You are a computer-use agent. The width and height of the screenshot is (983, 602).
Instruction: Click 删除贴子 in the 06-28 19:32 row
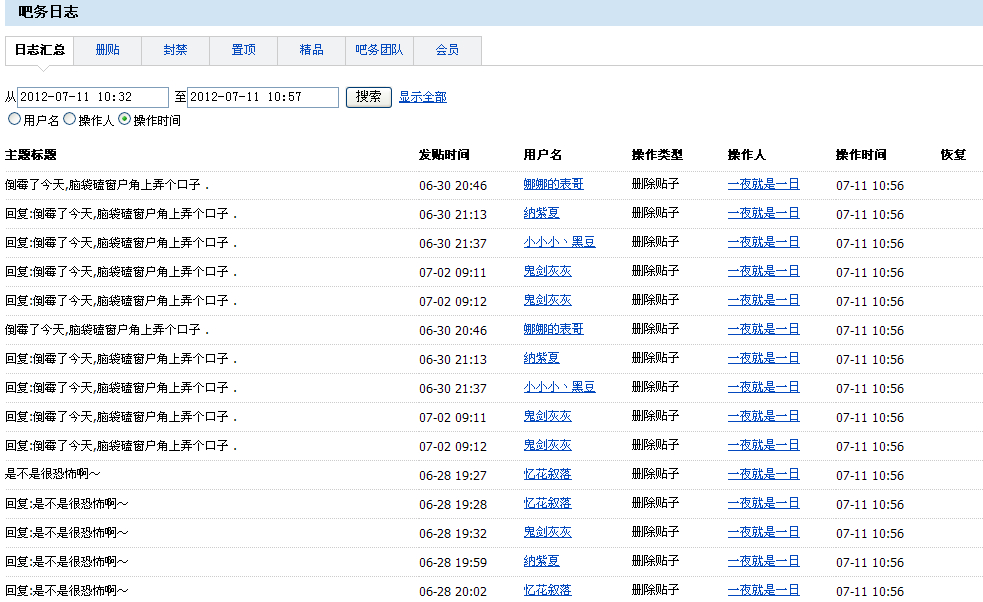pos(655,532)
